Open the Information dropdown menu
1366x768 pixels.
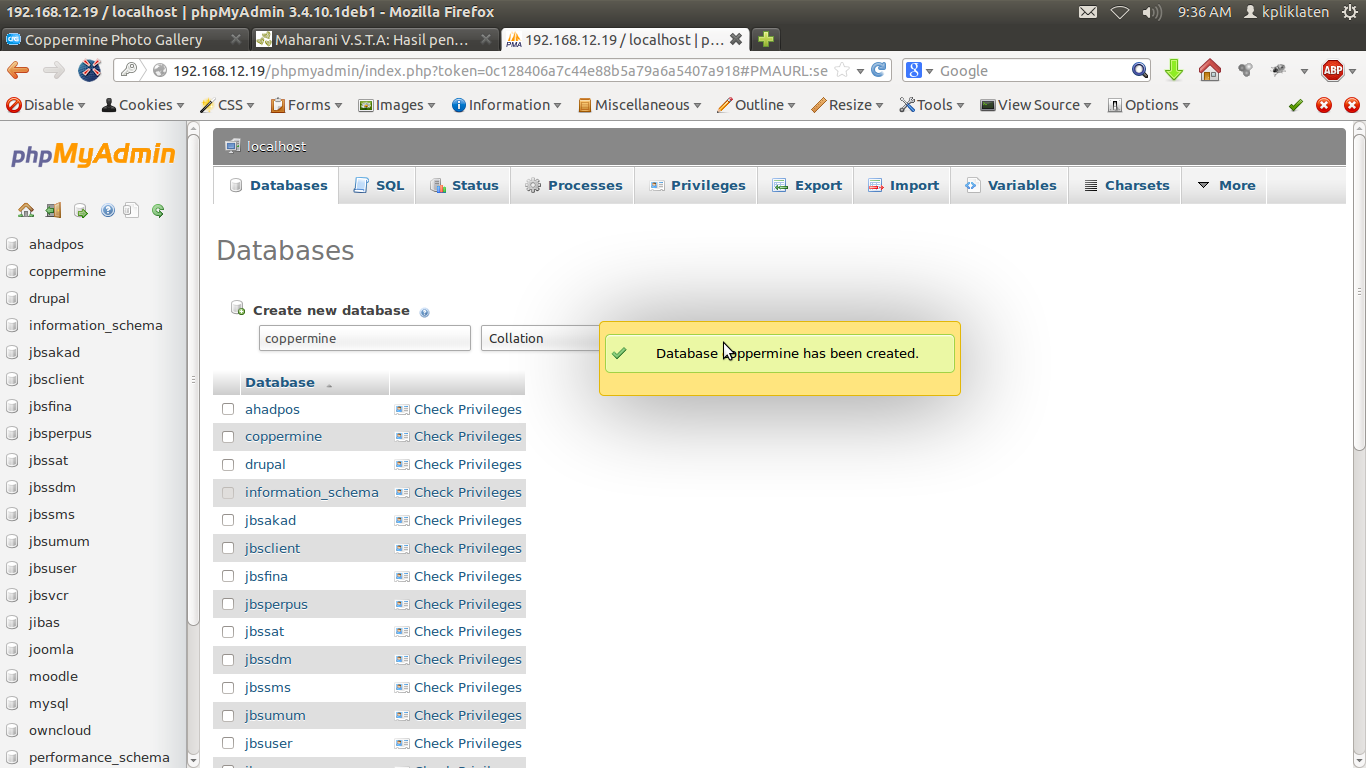click(x=507, y=105)
